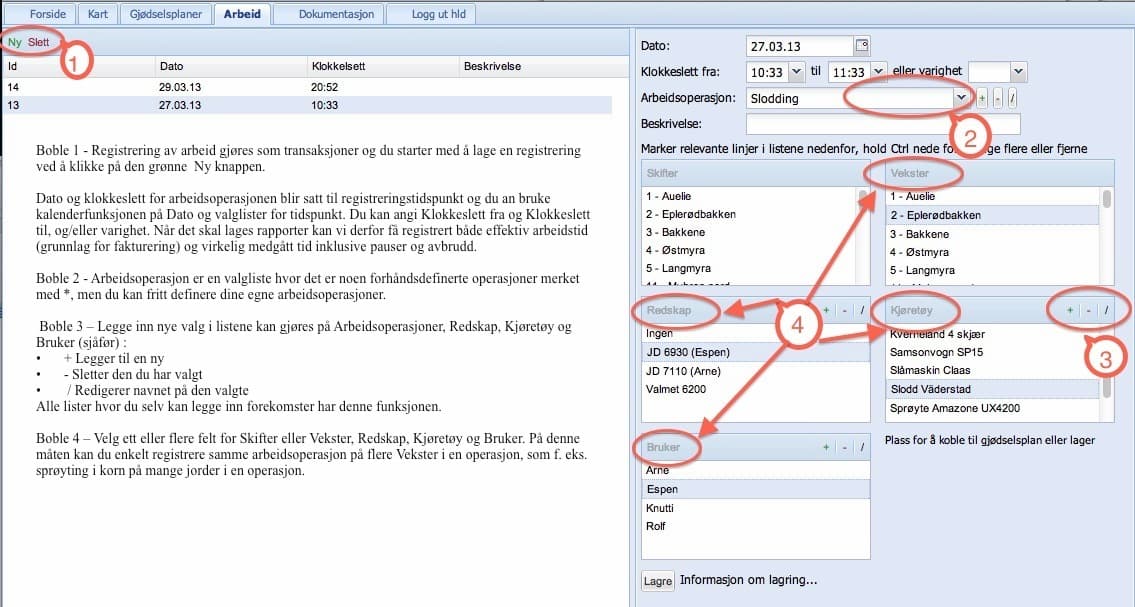Screen dimensions: 1135x607
Task: Add a new Arbeidsoperasjon with the plus icon
Action: 982,98
